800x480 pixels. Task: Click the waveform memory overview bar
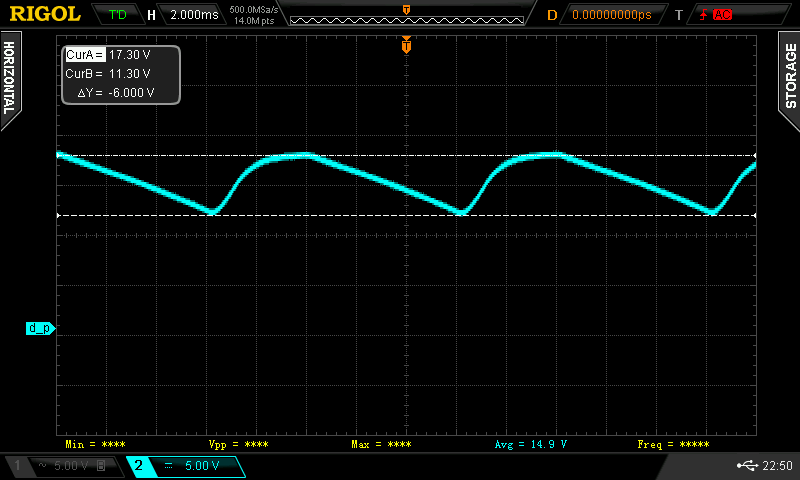coord(407,20)
